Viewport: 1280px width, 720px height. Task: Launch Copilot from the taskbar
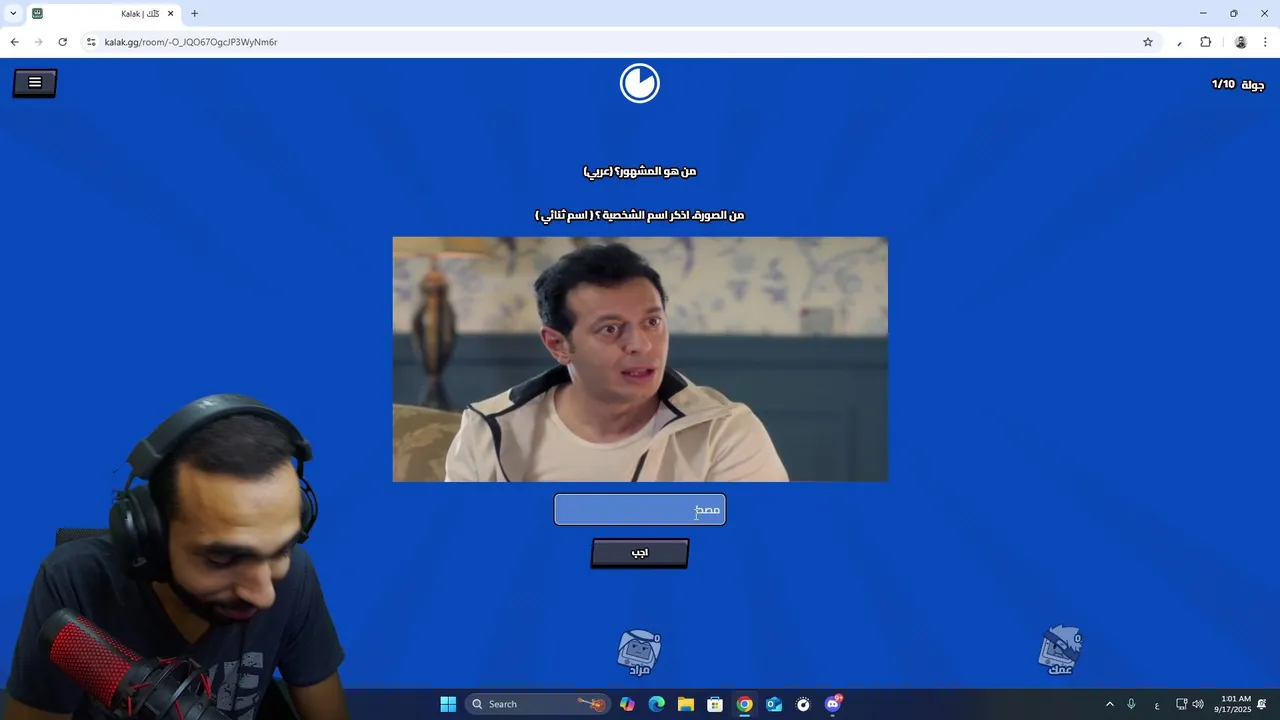627,704
